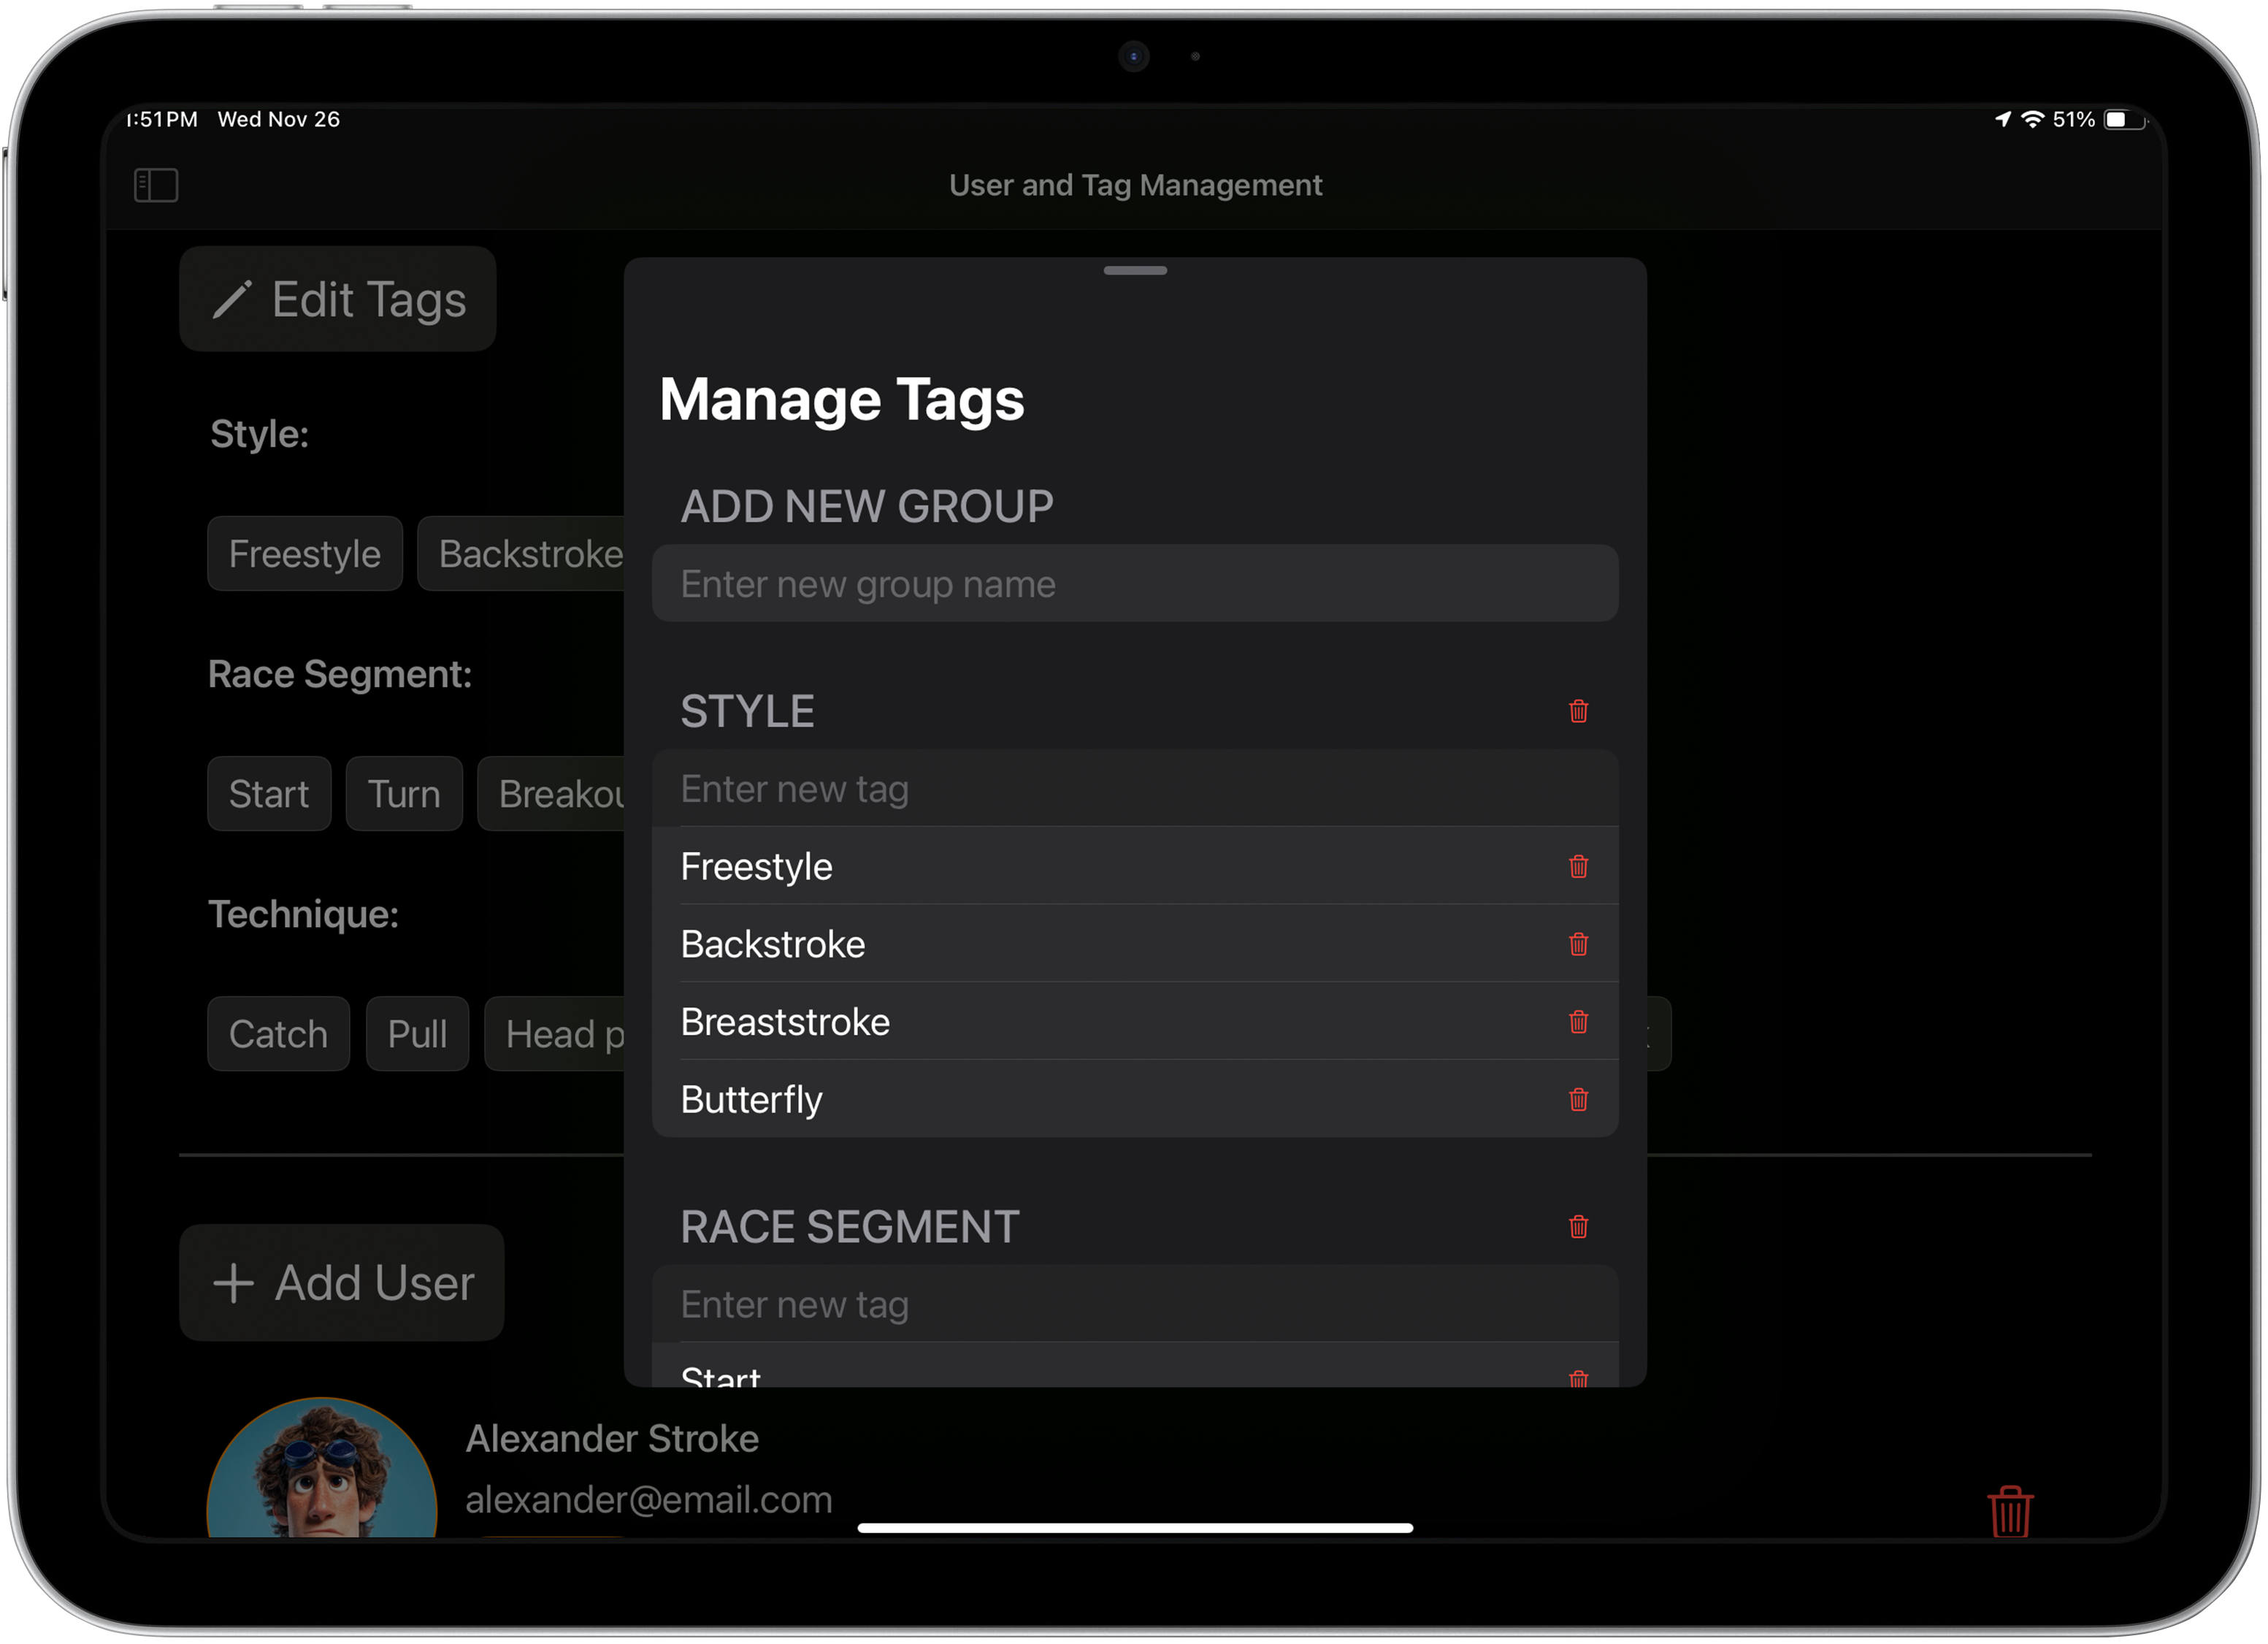Delete the Breaststroke tag
2268x1644 pixels.
(x=1578, y=1022)
